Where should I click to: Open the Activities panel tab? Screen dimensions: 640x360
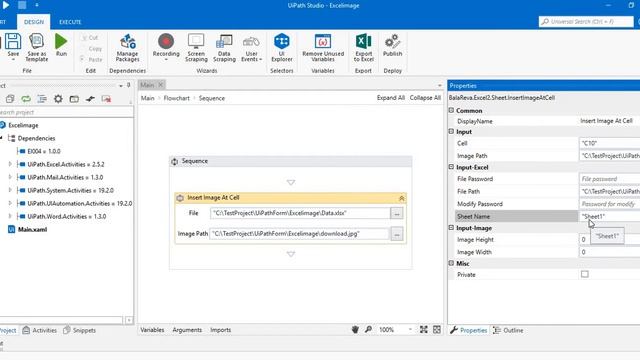(x=40, y=330)
